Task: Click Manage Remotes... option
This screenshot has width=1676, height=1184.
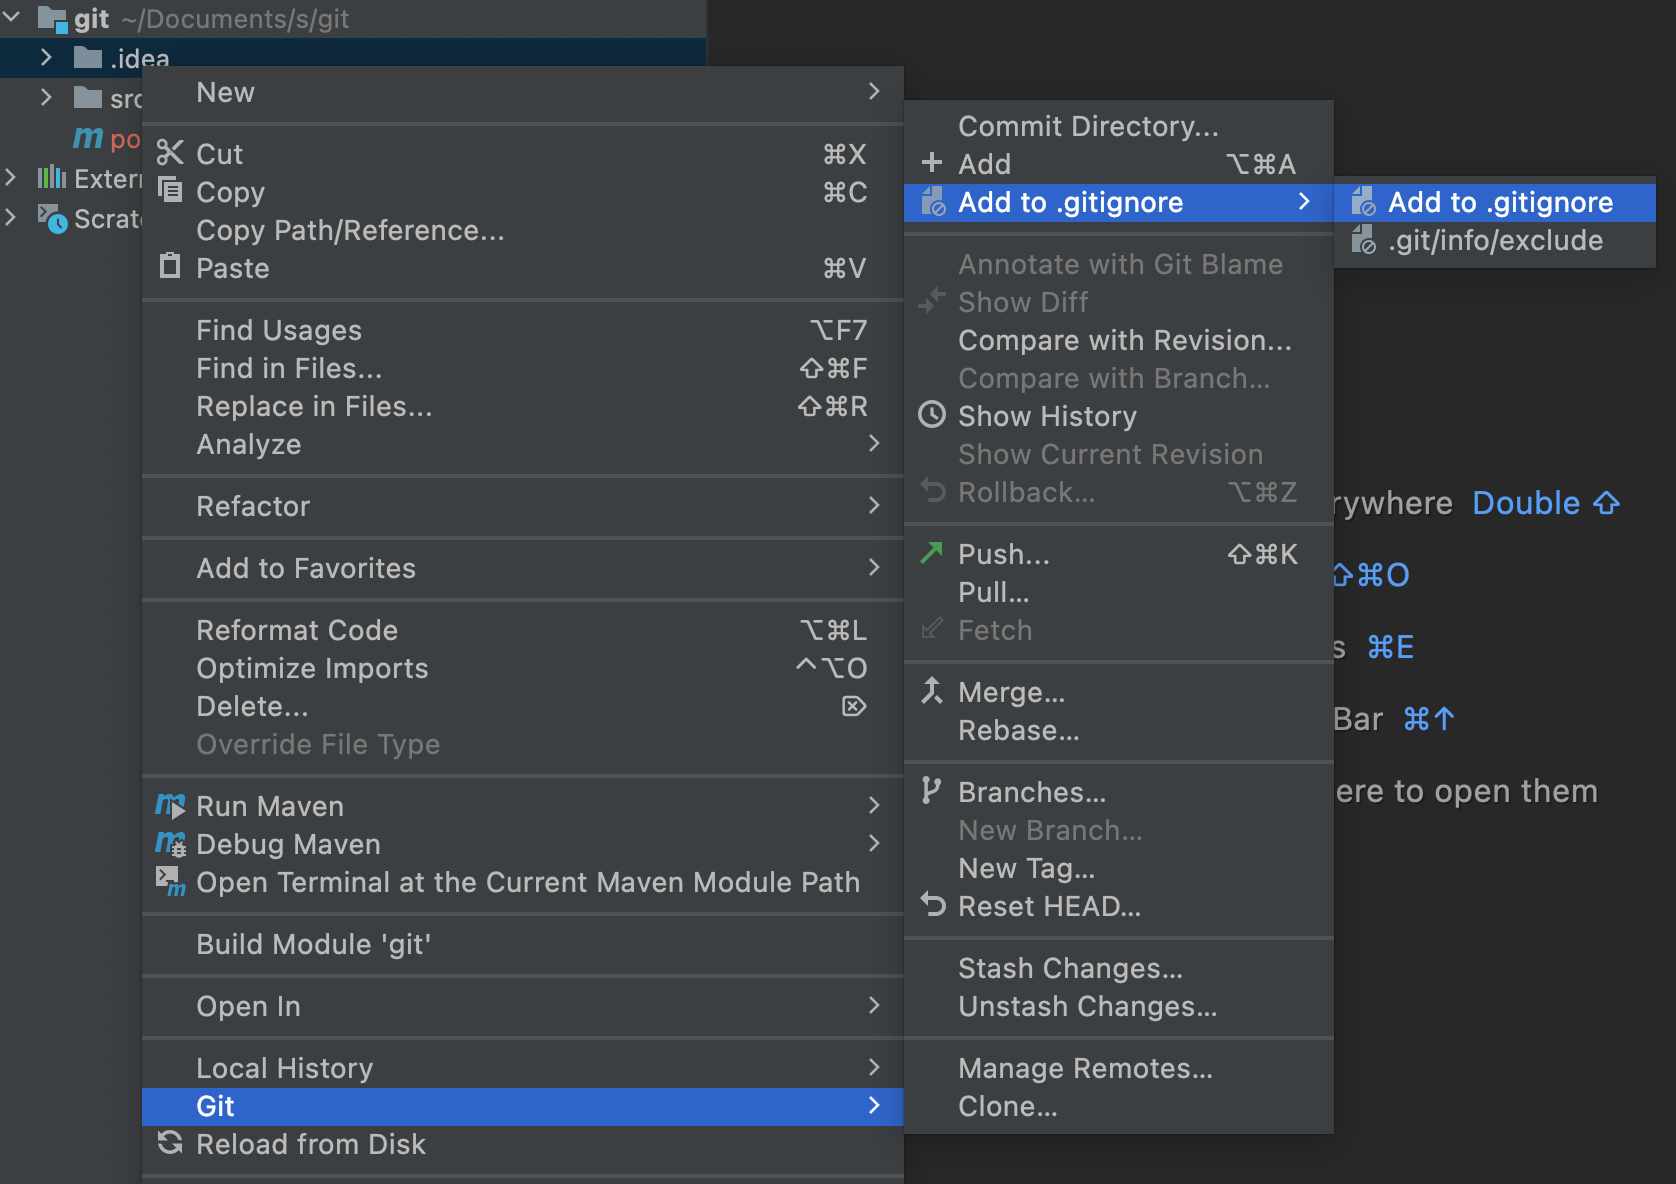Action: click(1085, 1068)
